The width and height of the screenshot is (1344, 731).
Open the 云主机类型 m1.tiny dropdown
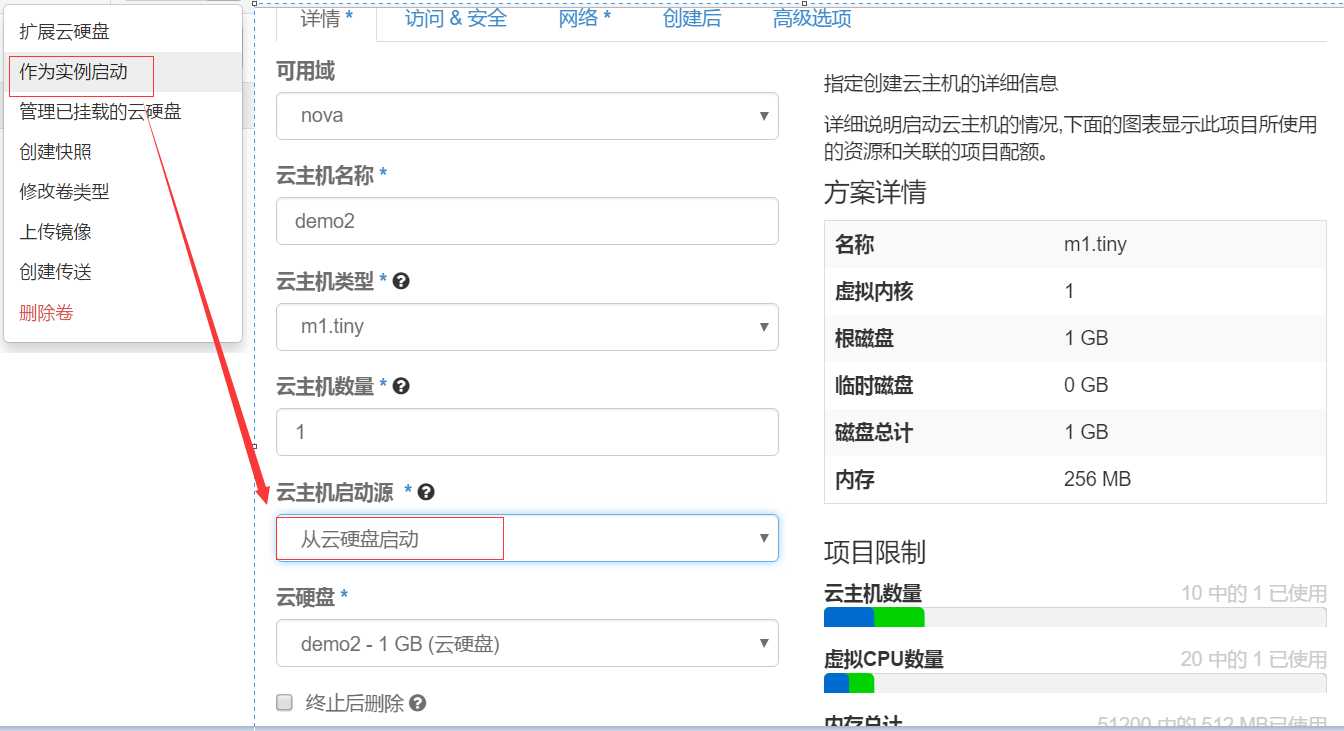(527, 327)
